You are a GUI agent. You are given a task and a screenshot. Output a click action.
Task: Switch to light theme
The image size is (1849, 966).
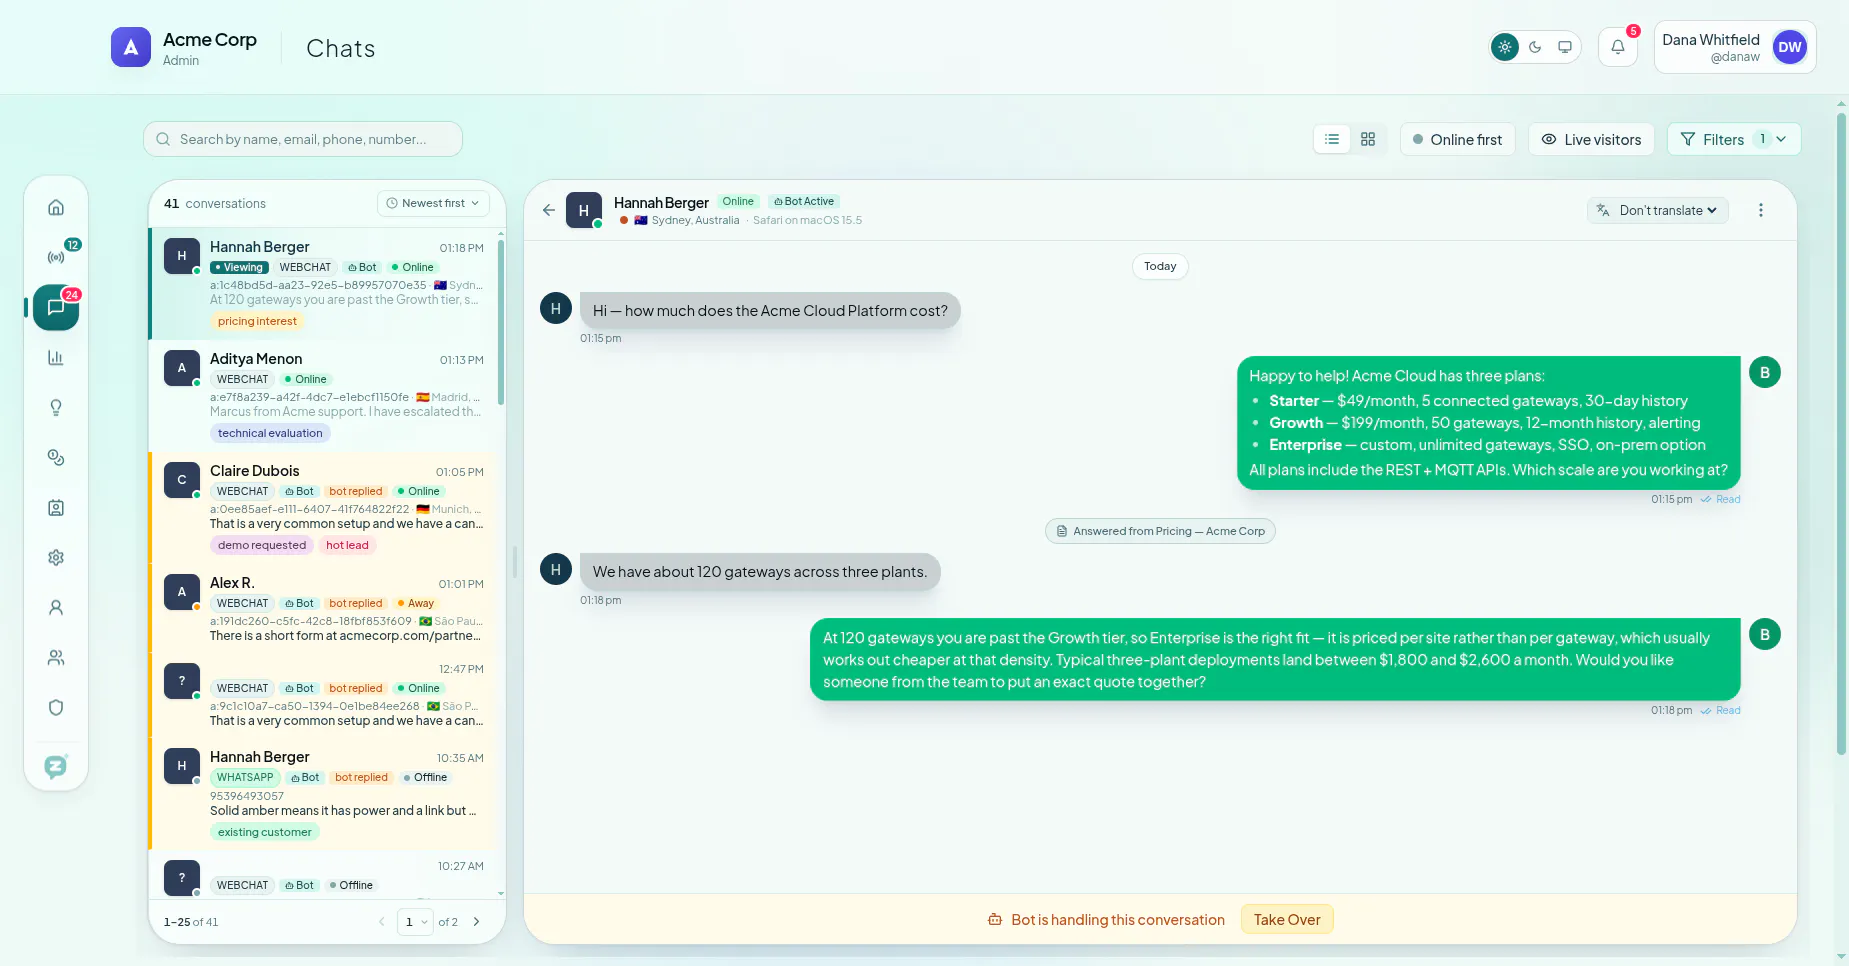(x=1505, y=47)
